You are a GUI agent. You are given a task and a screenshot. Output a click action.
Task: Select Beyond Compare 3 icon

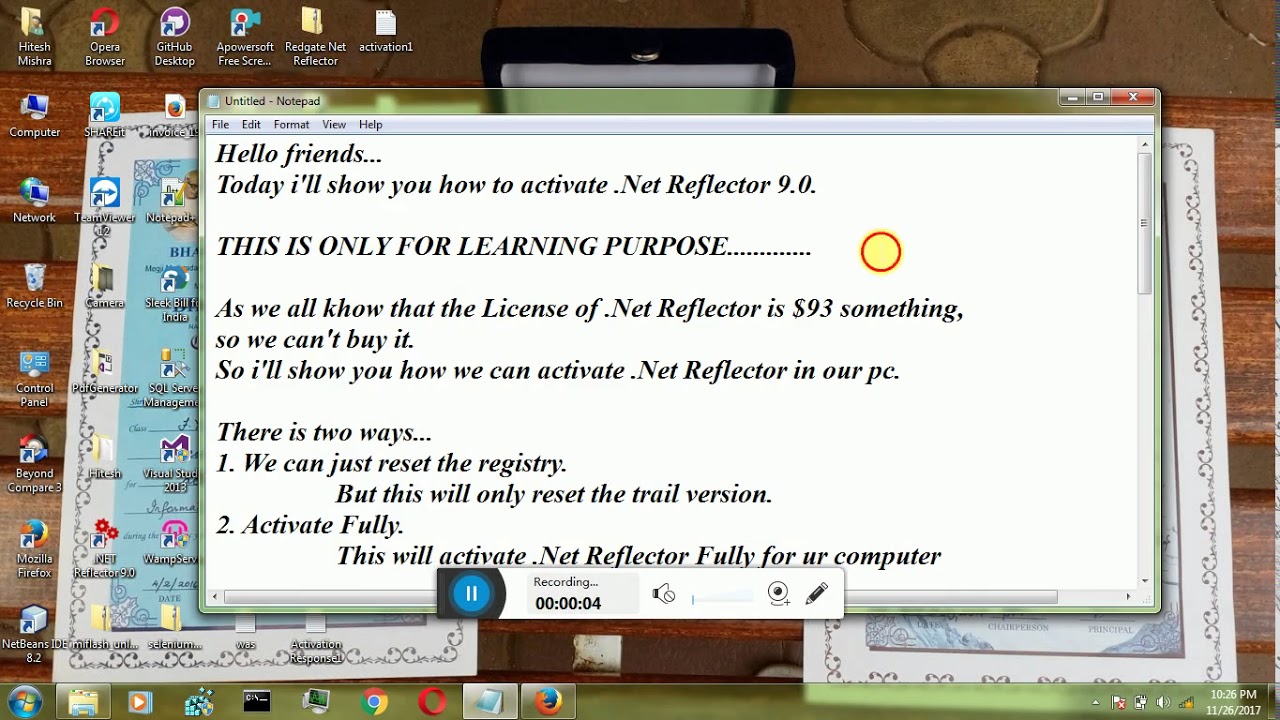click(x=34, y=464)
